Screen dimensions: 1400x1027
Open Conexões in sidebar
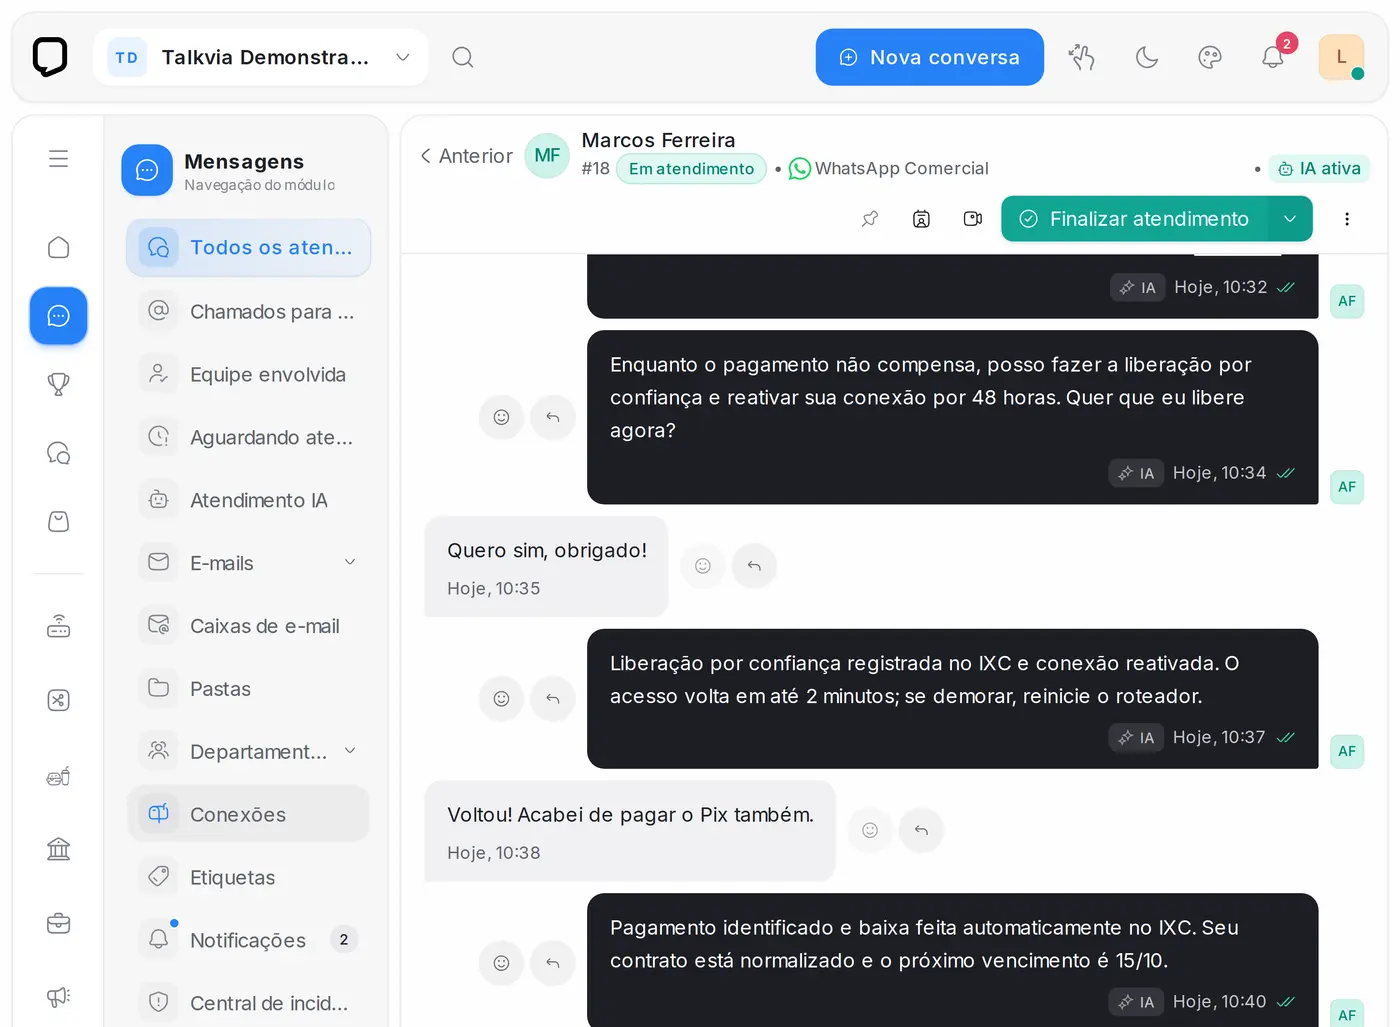[249, 814]
